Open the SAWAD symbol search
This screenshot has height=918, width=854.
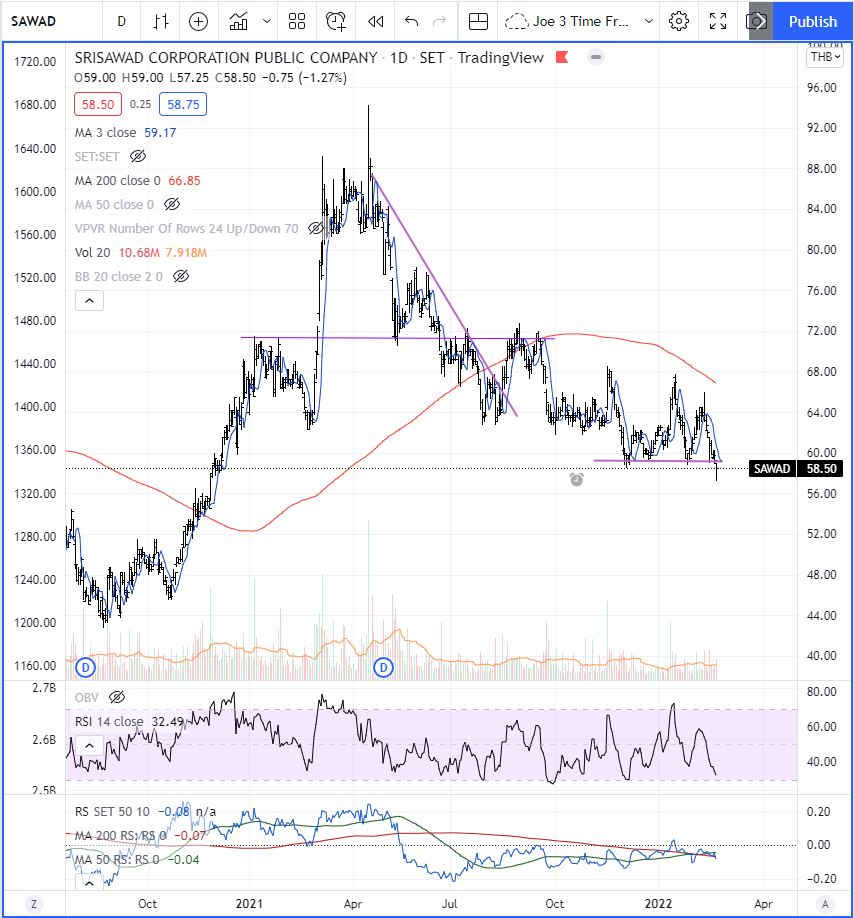[33, 22]
